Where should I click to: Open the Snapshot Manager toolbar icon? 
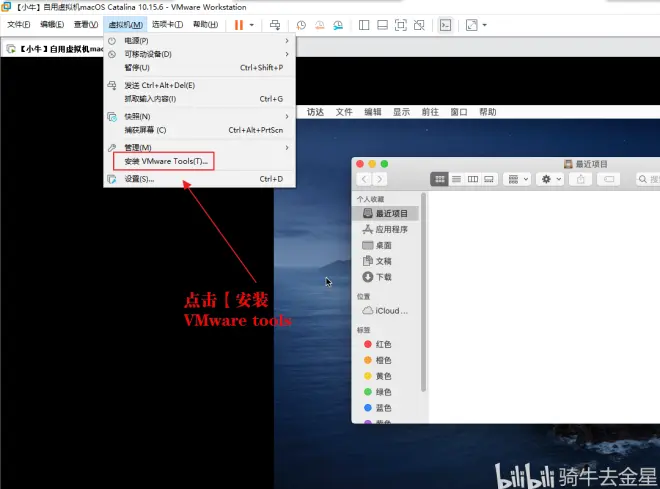coord(338,25)
